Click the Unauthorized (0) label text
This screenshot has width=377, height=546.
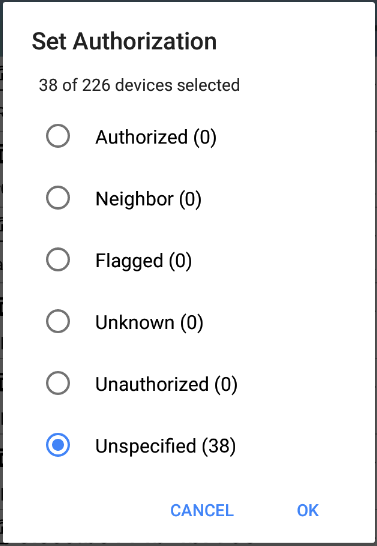pyautogui.click(x=166, y=384)
